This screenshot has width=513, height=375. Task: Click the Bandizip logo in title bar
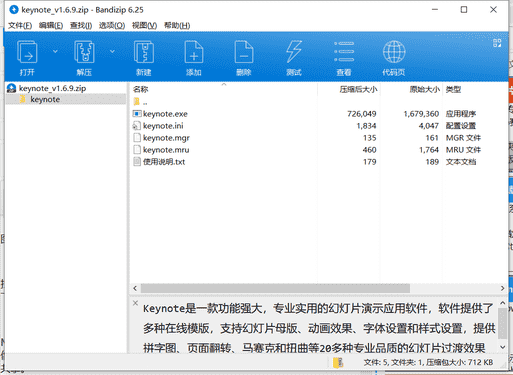pyautogui.click(x=14, y=10)
